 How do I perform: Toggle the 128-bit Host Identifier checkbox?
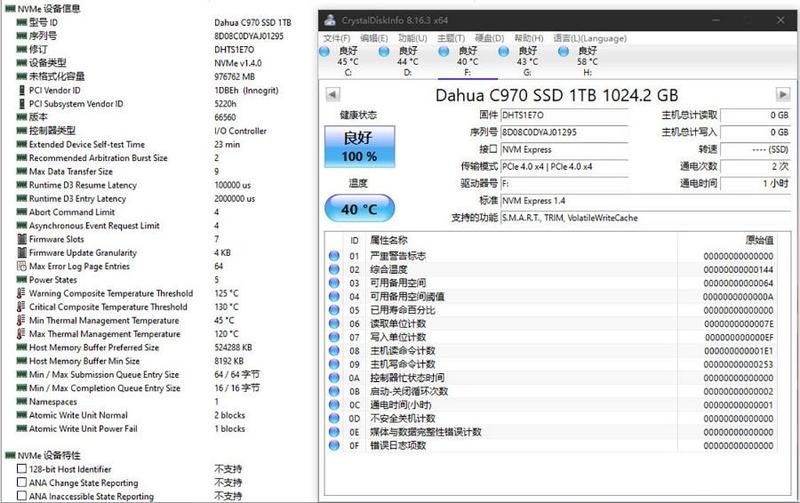click(21, 468)
